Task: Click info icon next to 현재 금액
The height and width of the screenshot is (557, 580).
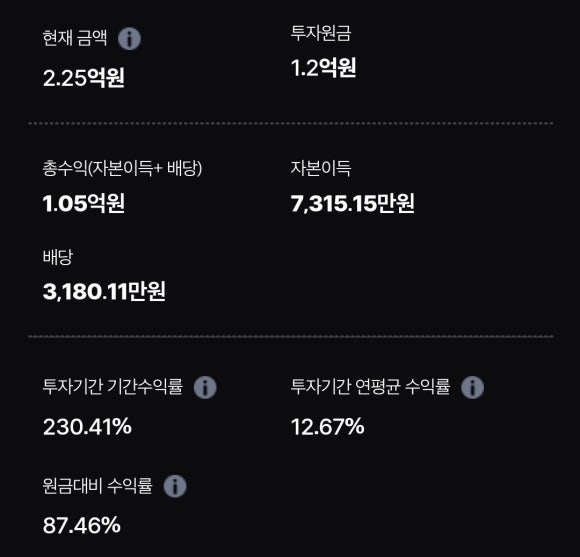Action: pyautogui.click(x=129, y=38)
